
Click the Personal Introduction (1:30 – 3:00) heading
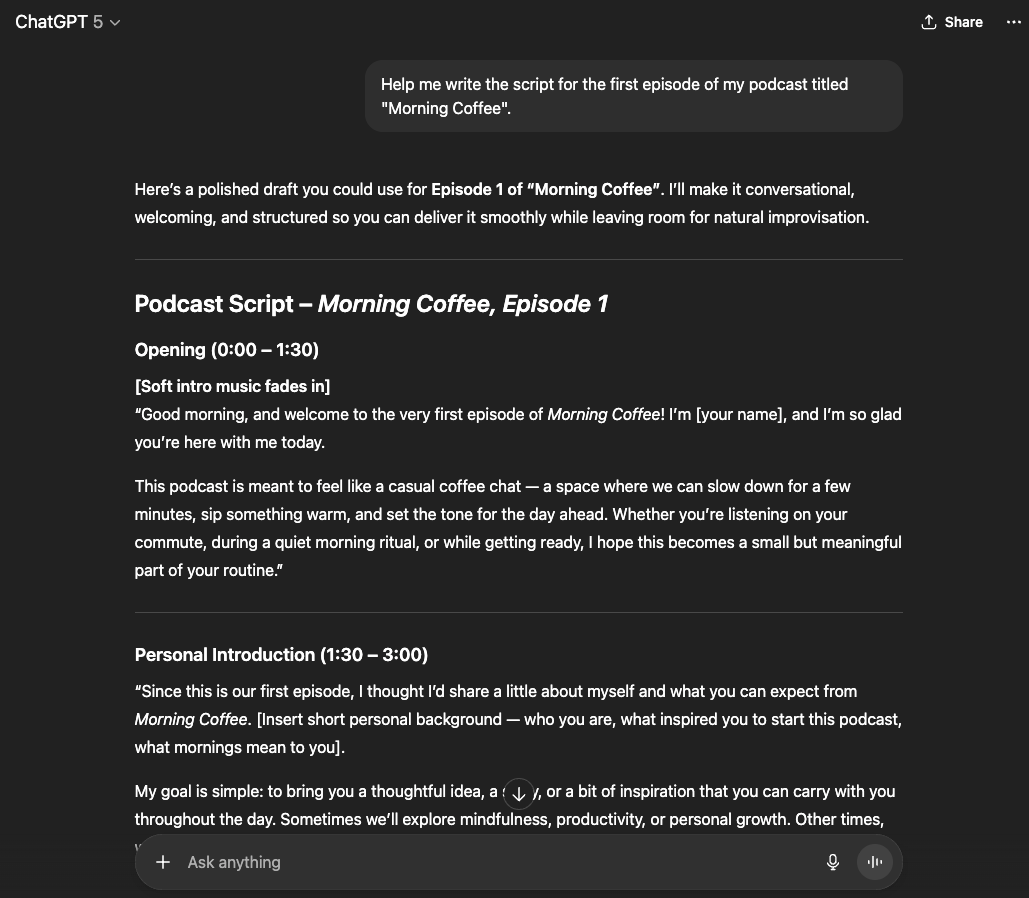[281, 654]
